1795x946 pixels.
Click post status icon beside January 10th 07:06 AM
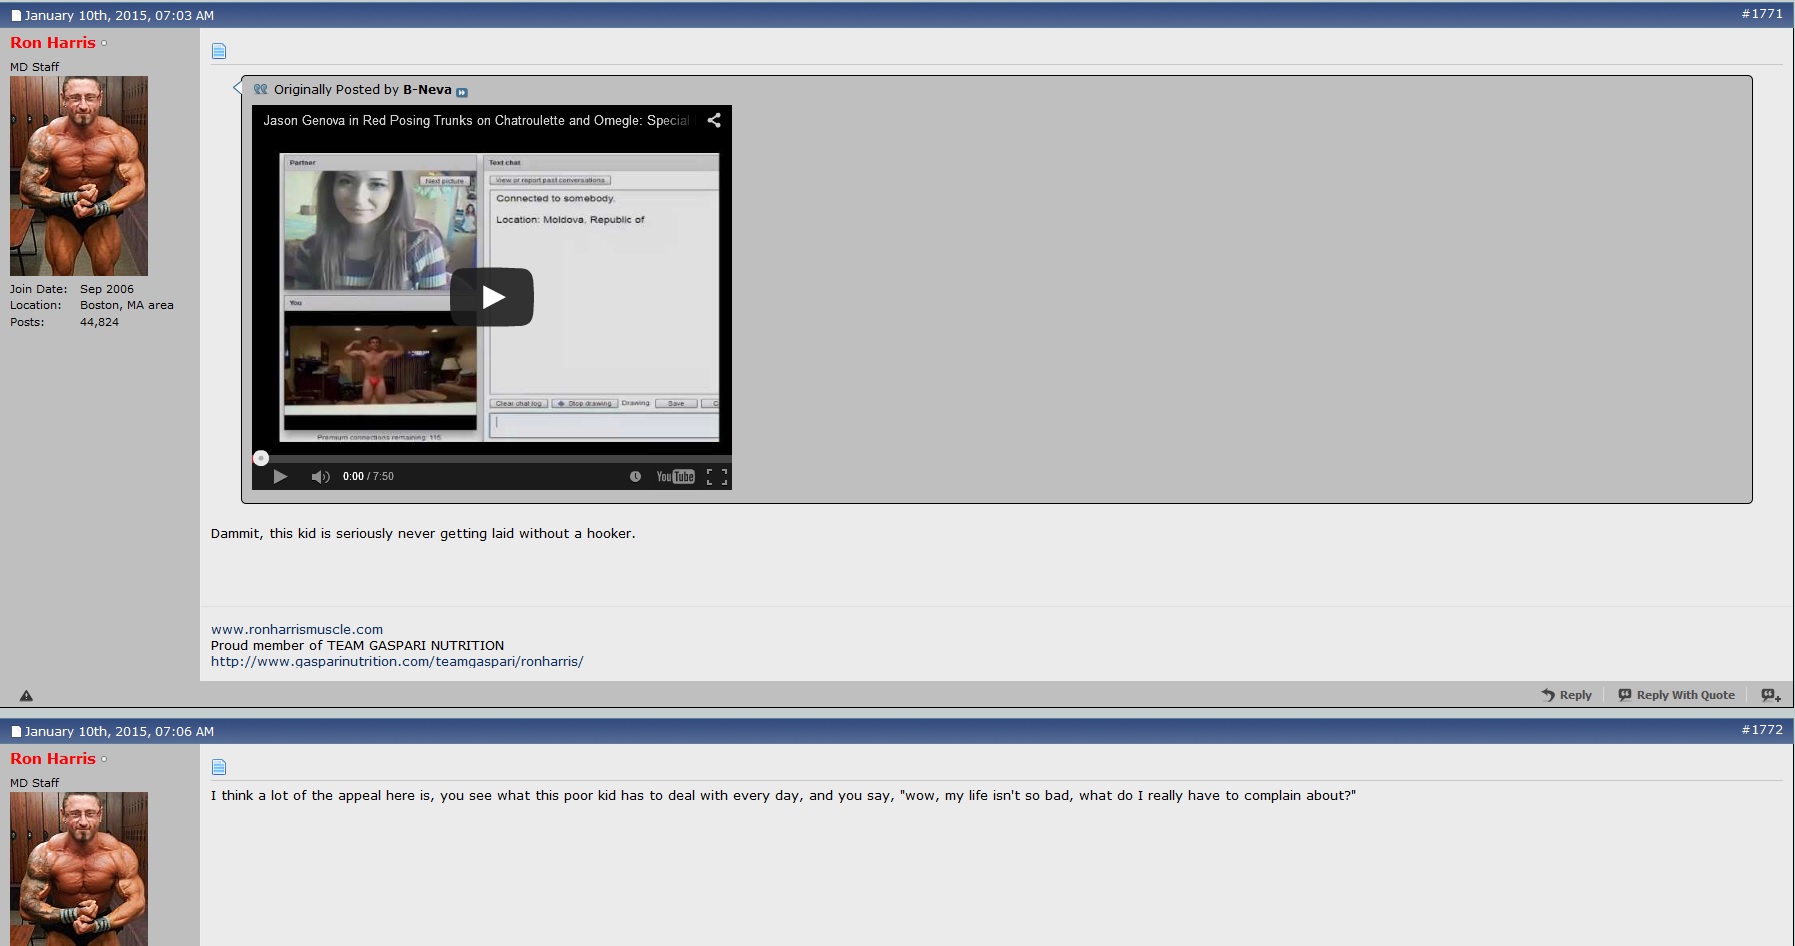click(x=16, y=732)
